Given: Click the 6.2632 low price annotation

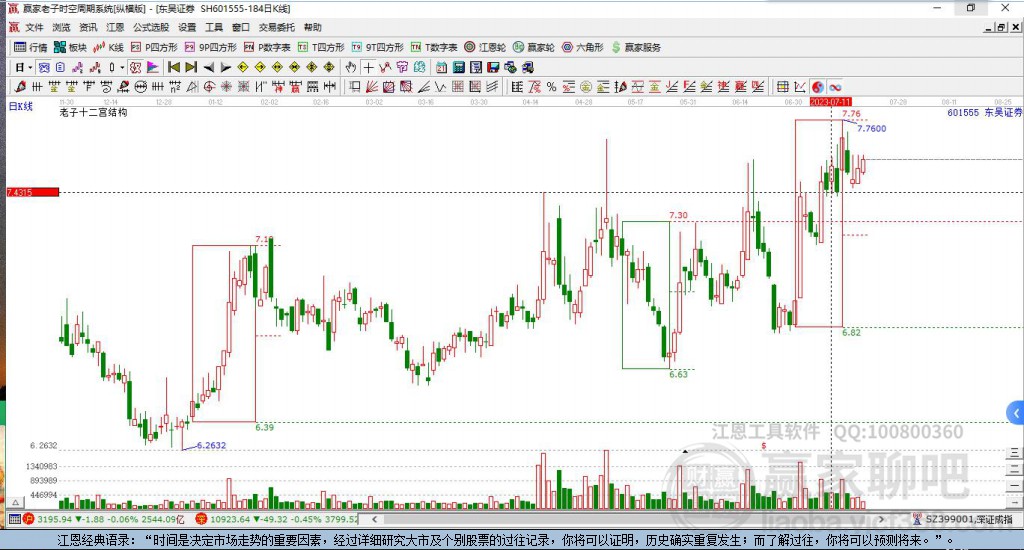Looking at the screenshot, I should pyautogui.click(x=211, y=445).
